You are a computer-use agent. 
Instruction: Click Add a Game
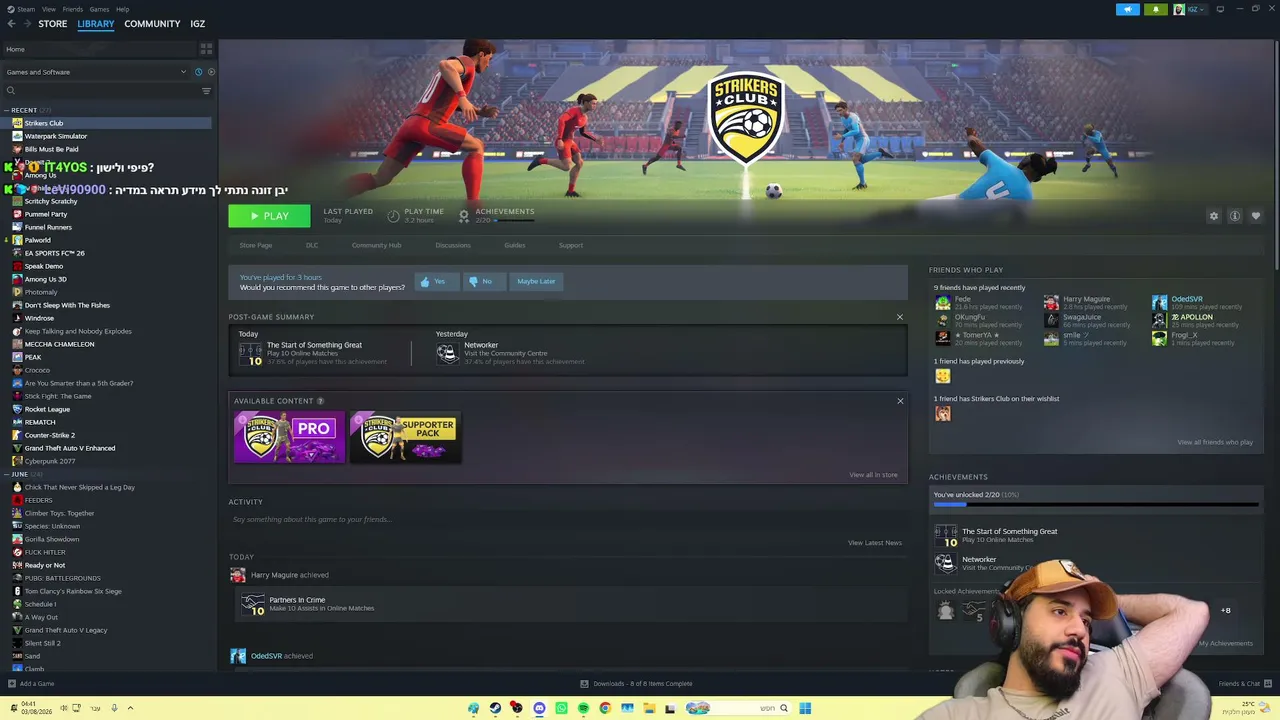tap(31, 684)
